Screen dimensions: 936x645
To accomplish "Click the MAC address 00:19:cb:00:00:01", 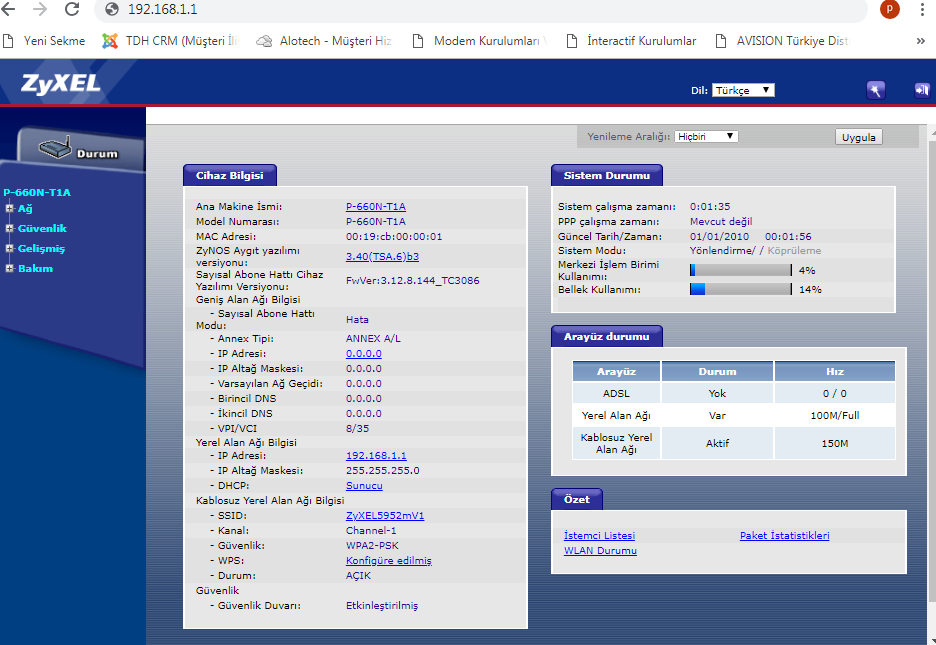I will (394, 237).
